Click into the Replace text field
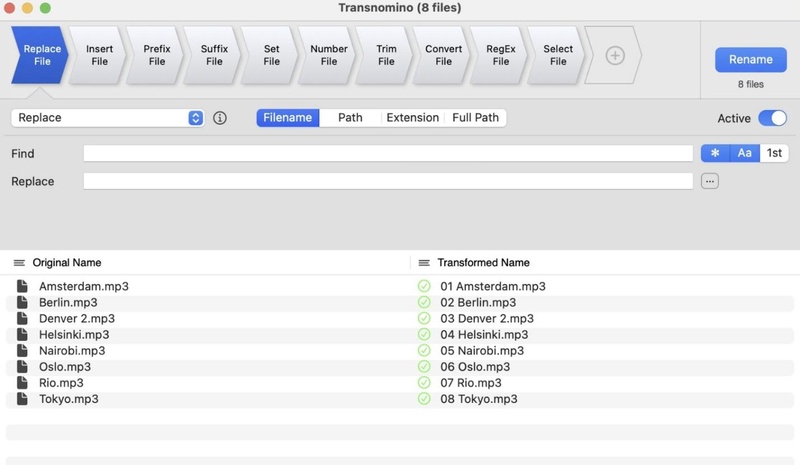800x465 pixels. [388, 181]
